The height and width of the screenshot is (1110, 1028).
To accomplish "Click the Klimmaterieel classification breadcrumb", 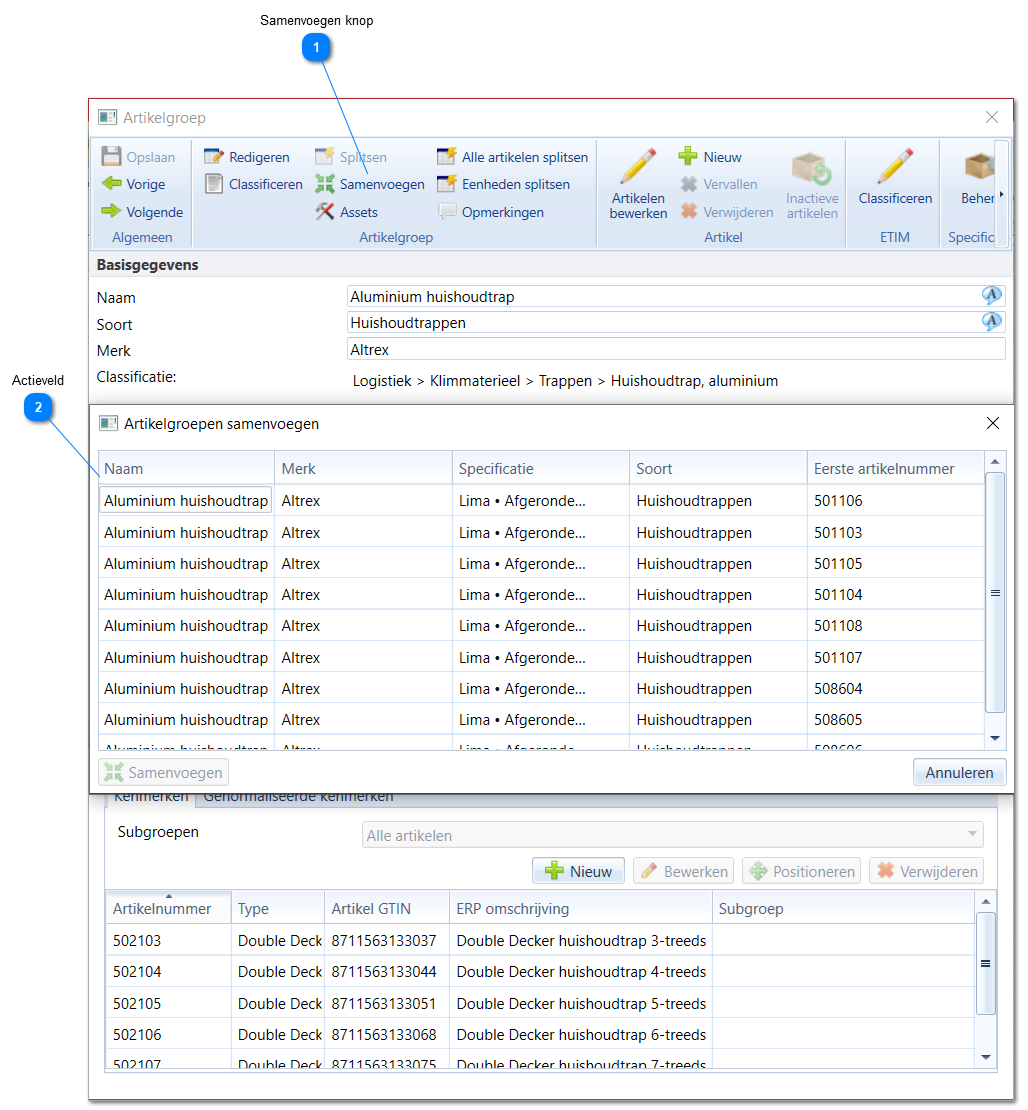I will (474, 381).
